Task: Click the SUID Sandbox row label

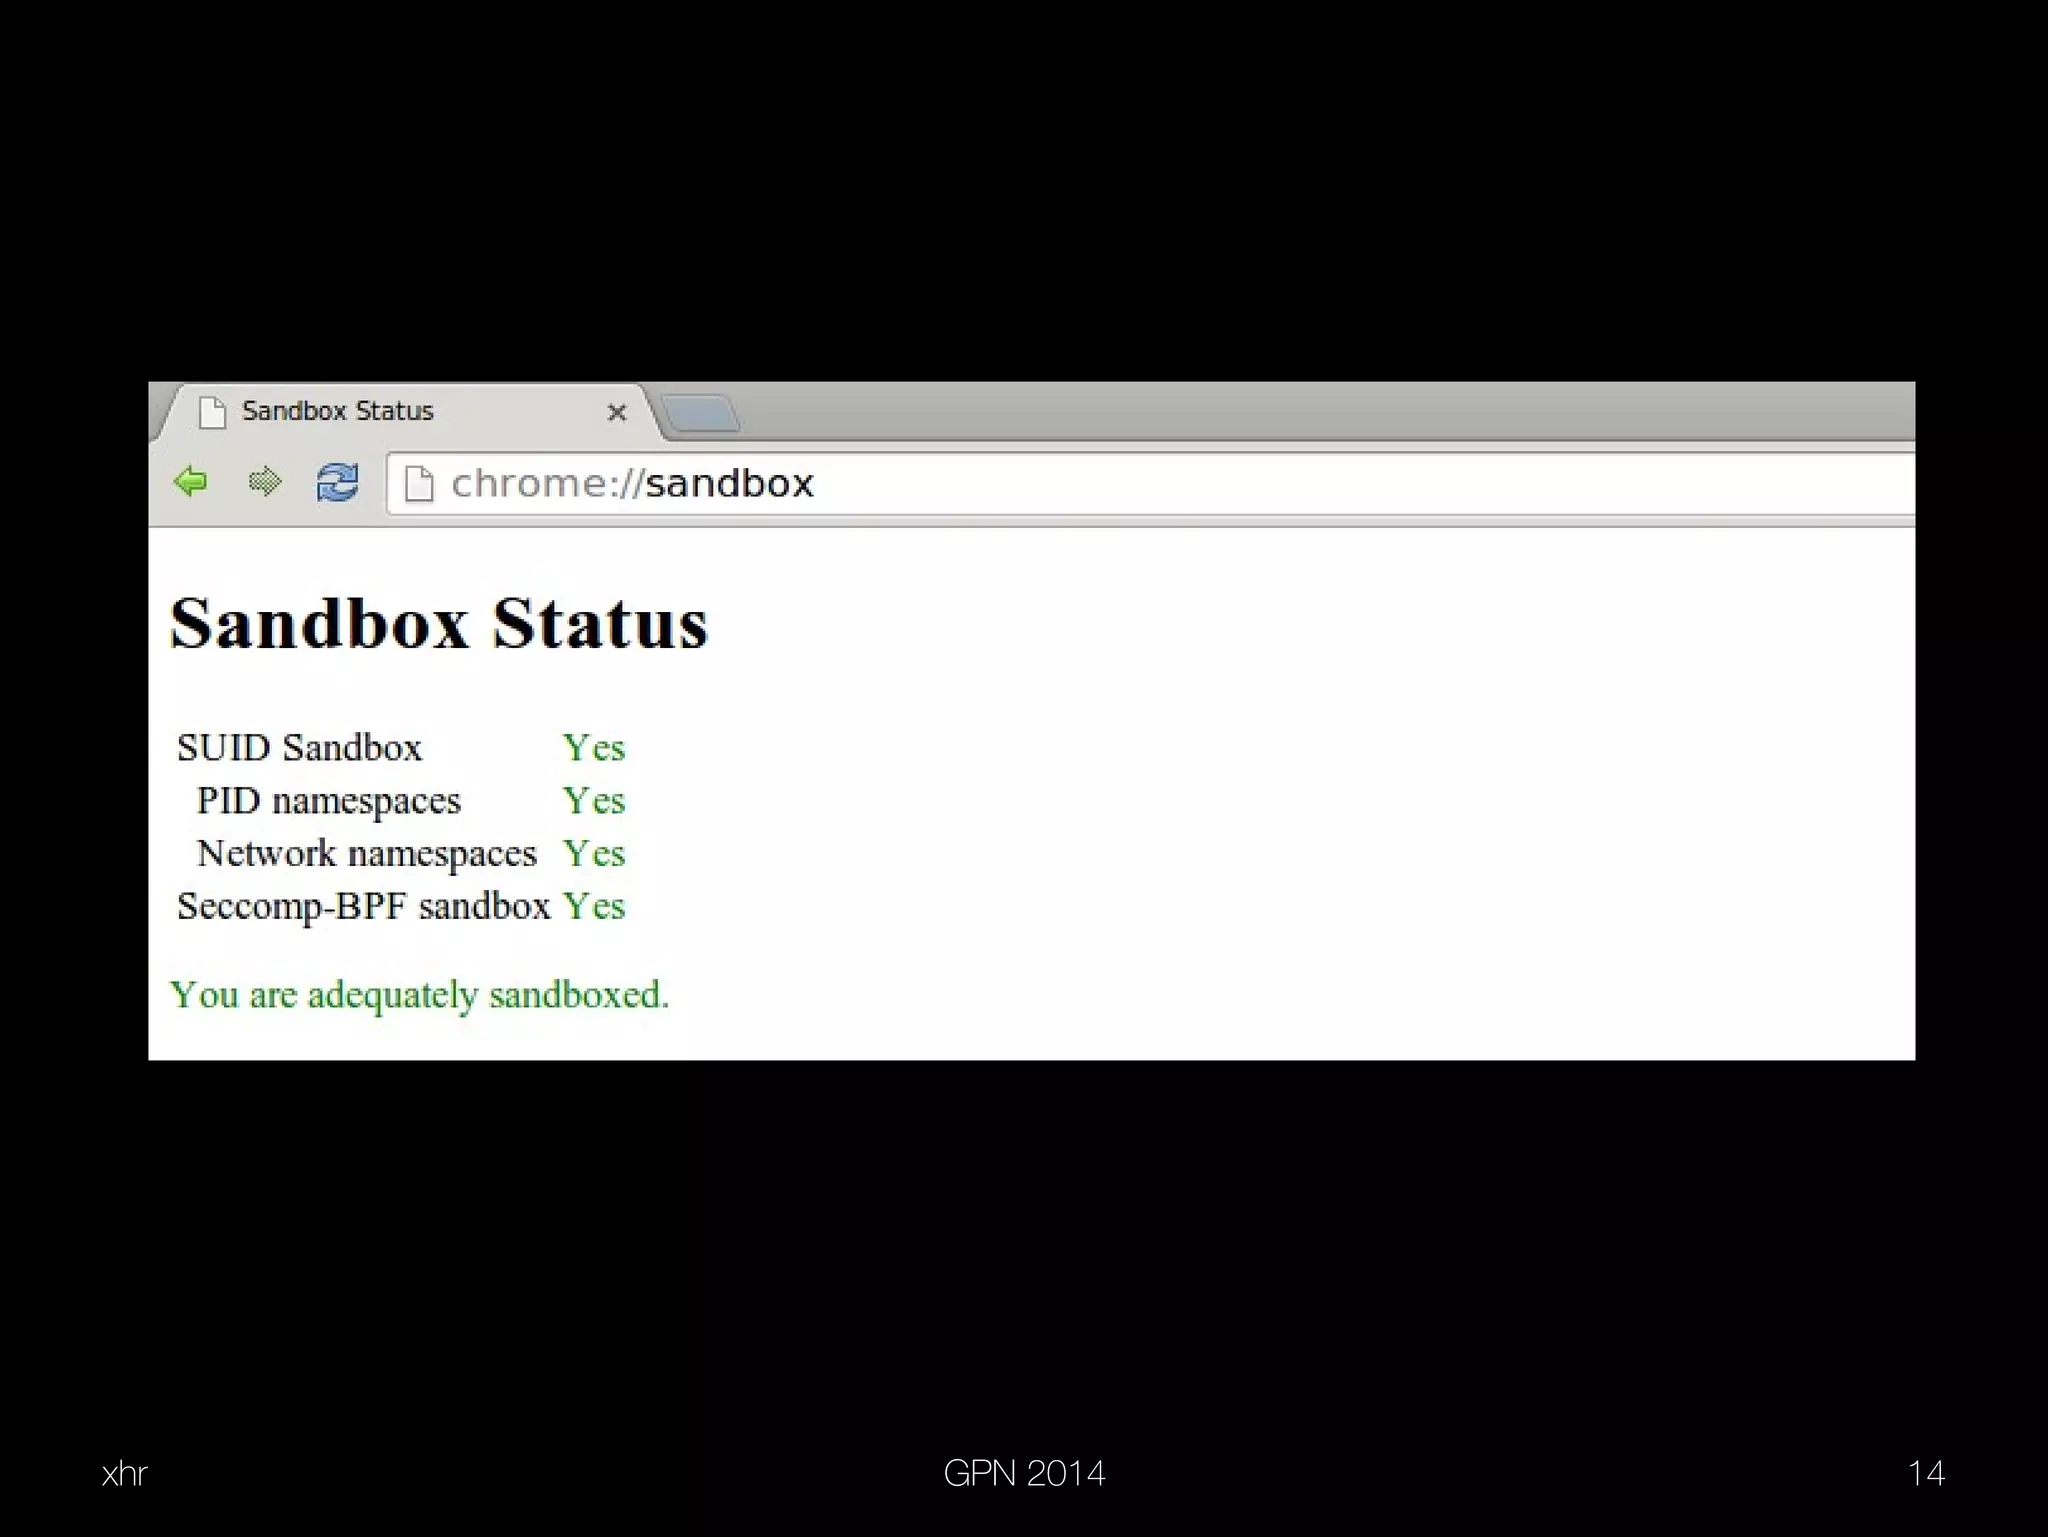Action: click(299, 748)
